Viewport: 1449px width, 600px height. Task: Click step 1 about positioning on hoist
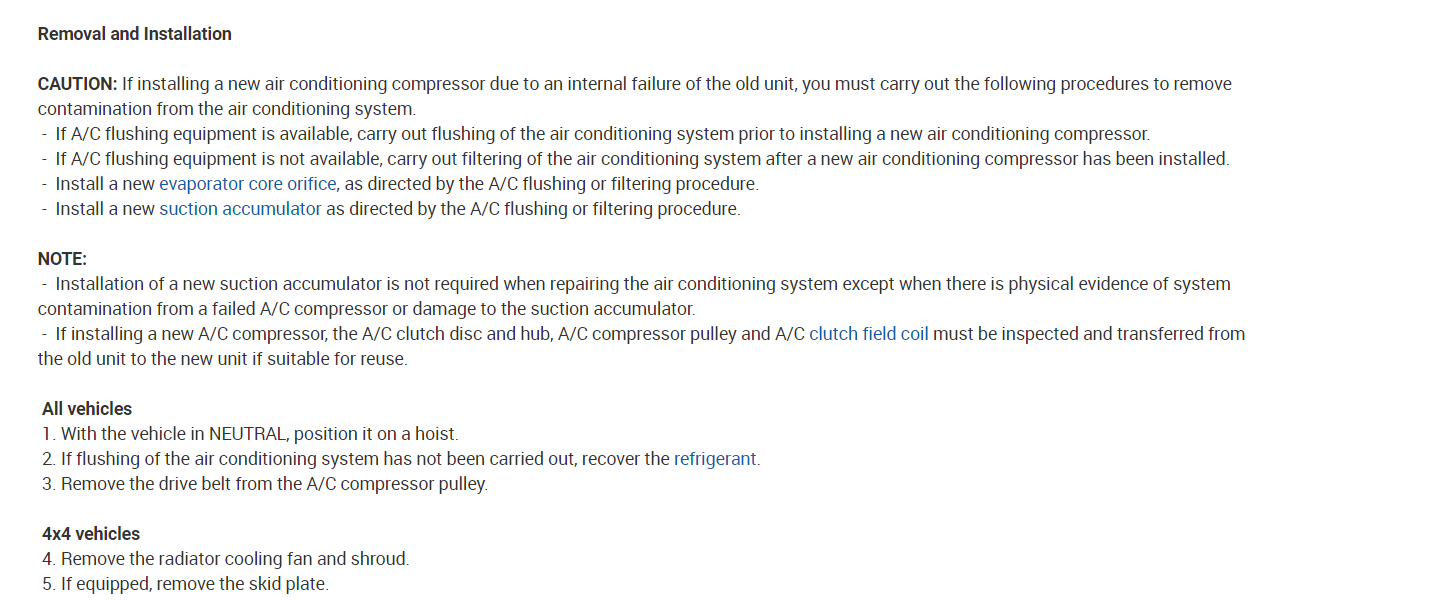point(250,434)
